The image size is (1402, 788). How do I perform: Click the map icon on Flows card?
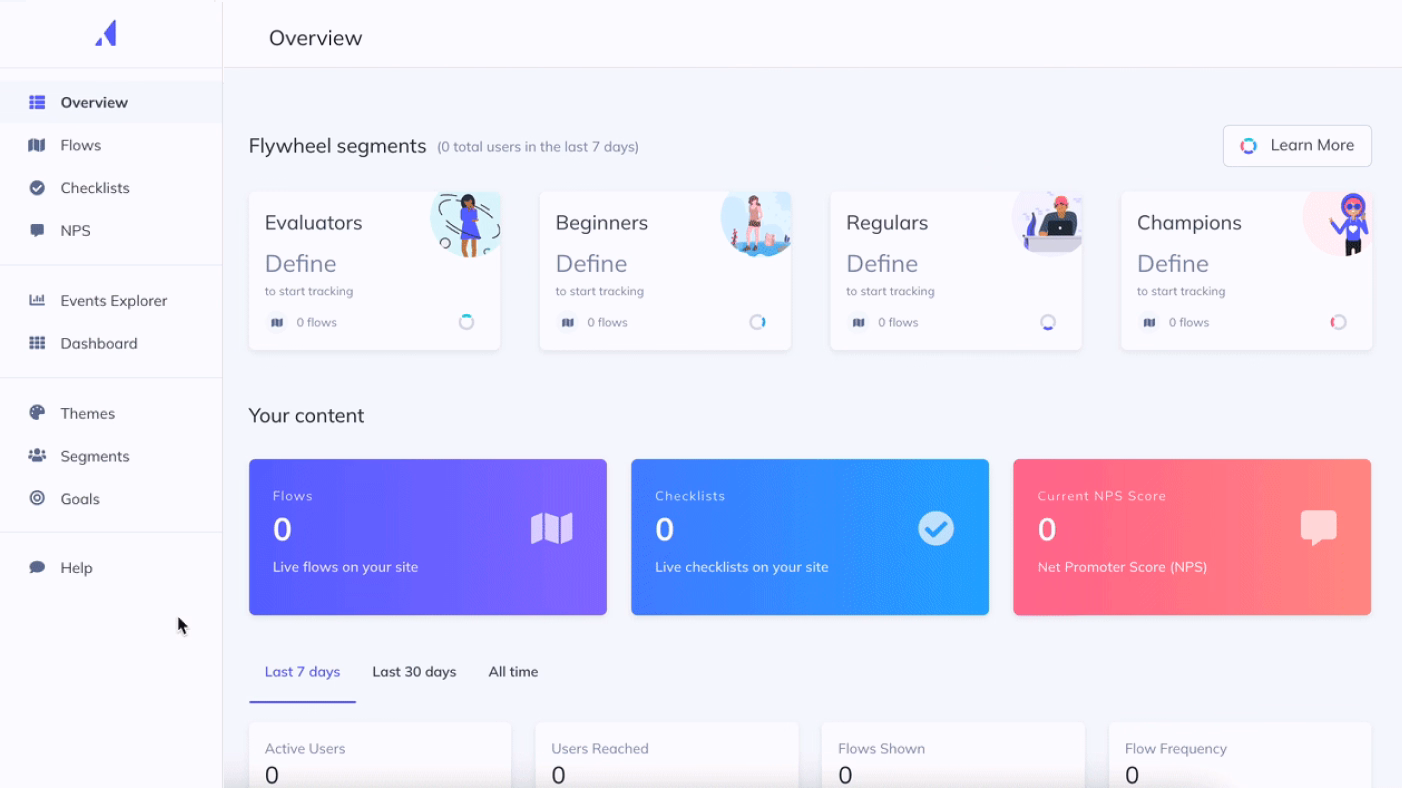[550, 528]
